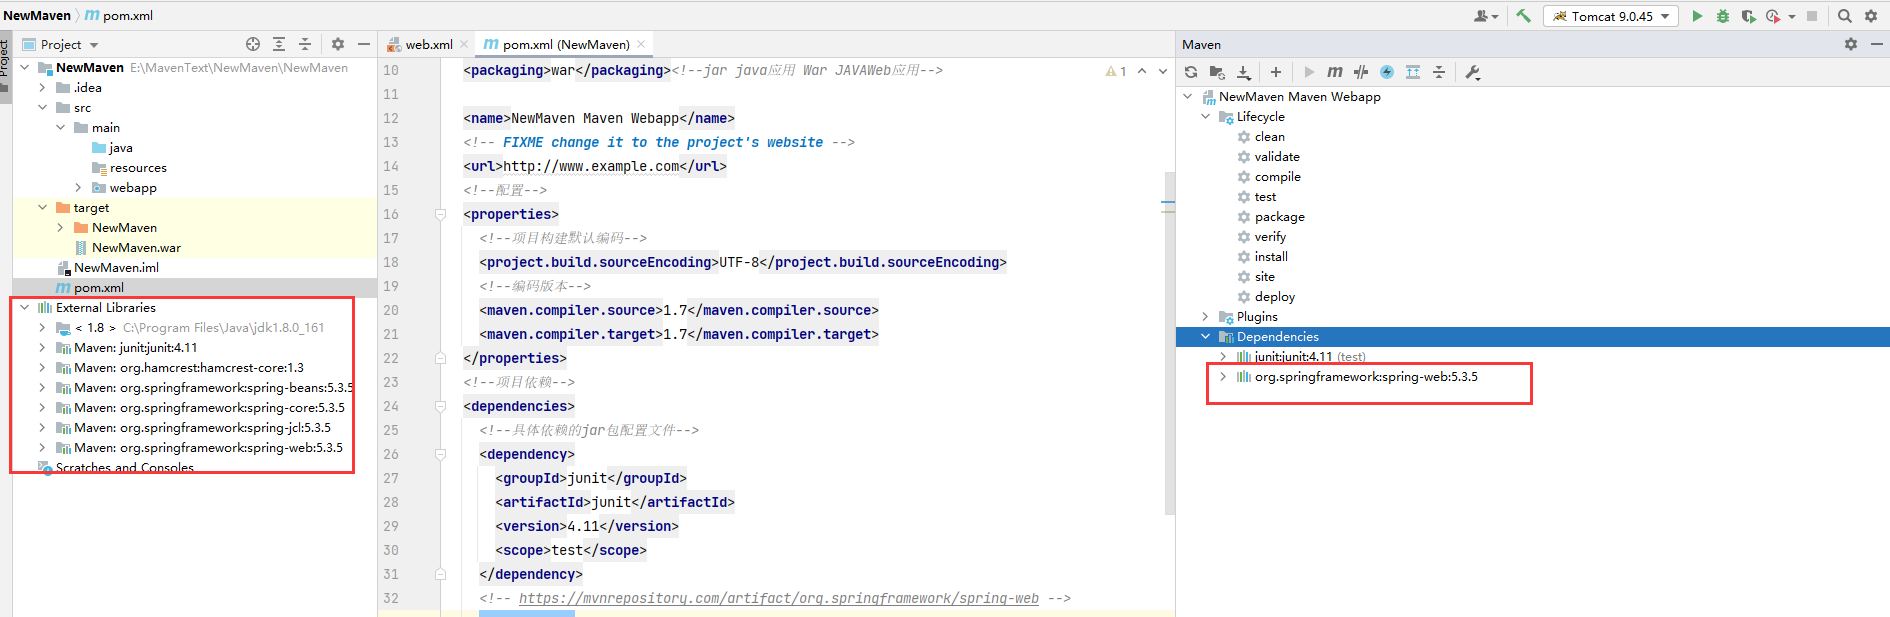The height and width of the screenshot is (617, 1890).
Task: Click Execute Maven Goal icon
Action: (1334, 72)
